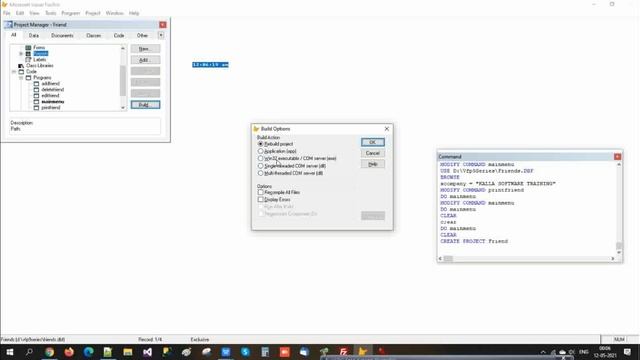640x360 pixels.
Task: Click the Reports item icon in tree
Action: point(28,53)
